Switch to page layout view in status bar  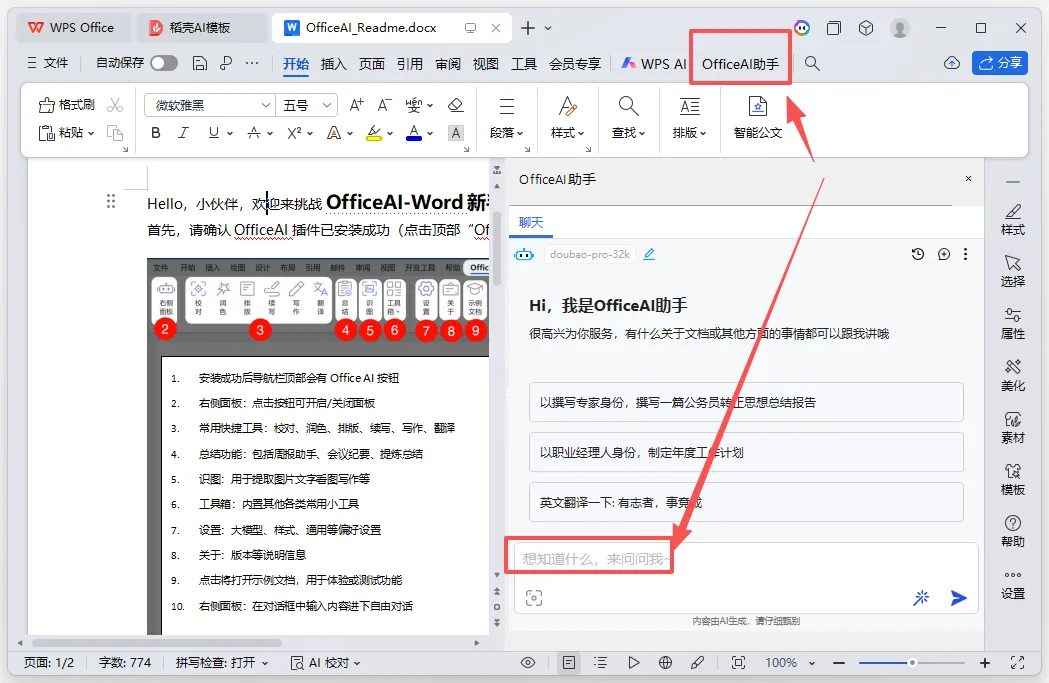569,662
